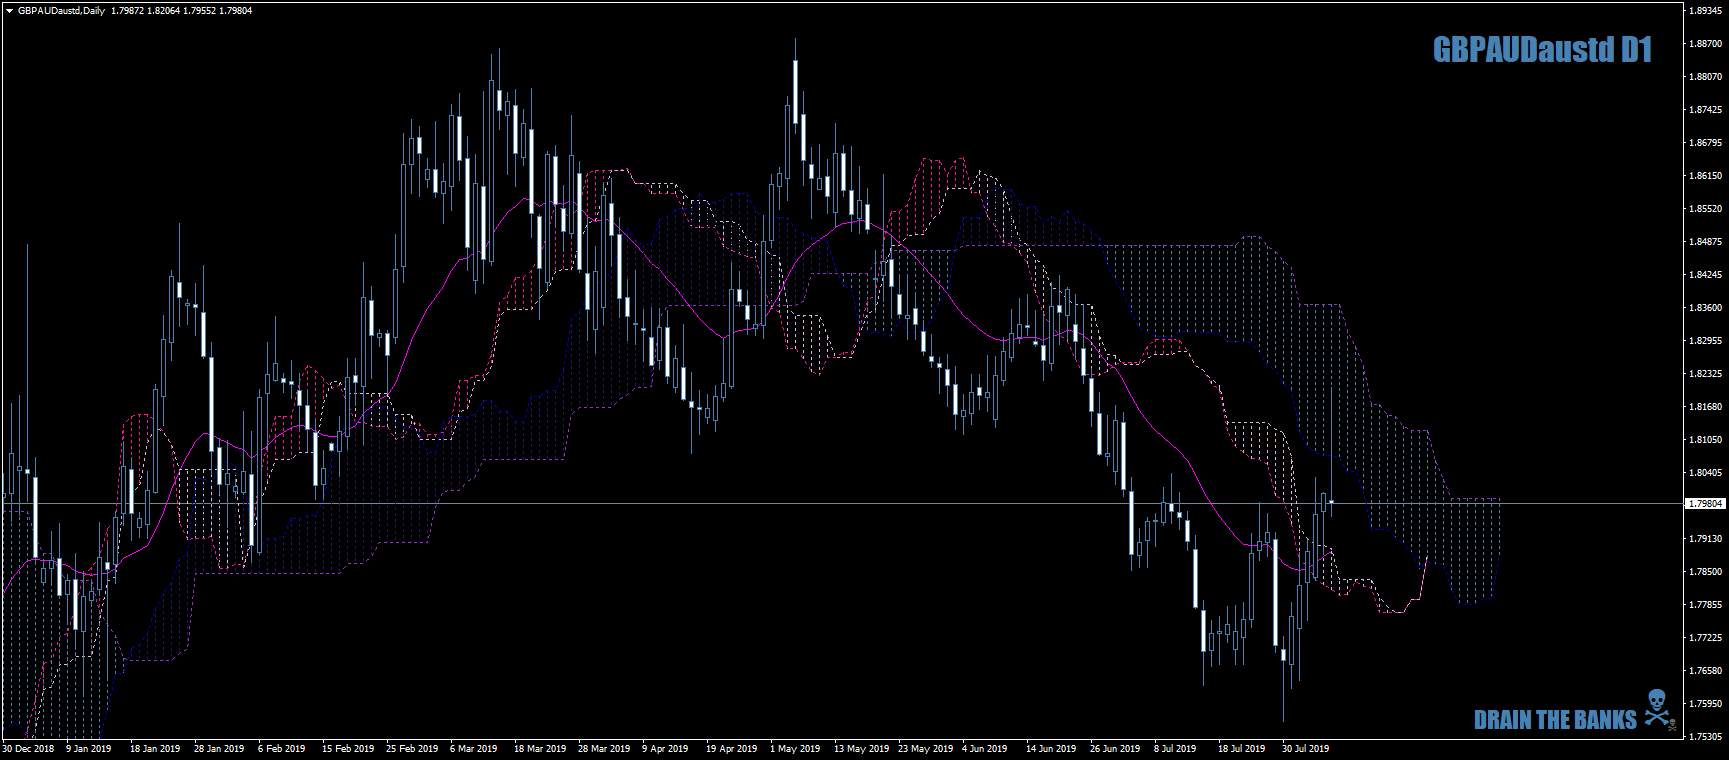Screen dimensions: 1729x760
Task: Click the 1.81050 price axis label
Action: click(1706, 440)
